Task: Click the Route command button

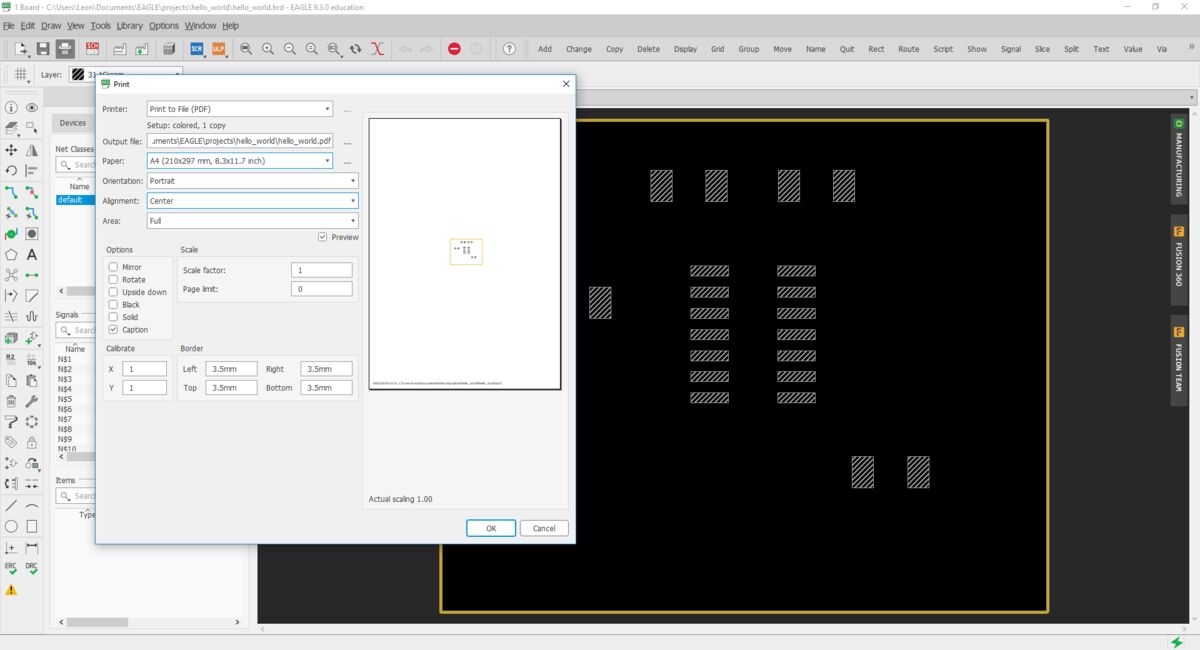Action: (x=908, y=49)
